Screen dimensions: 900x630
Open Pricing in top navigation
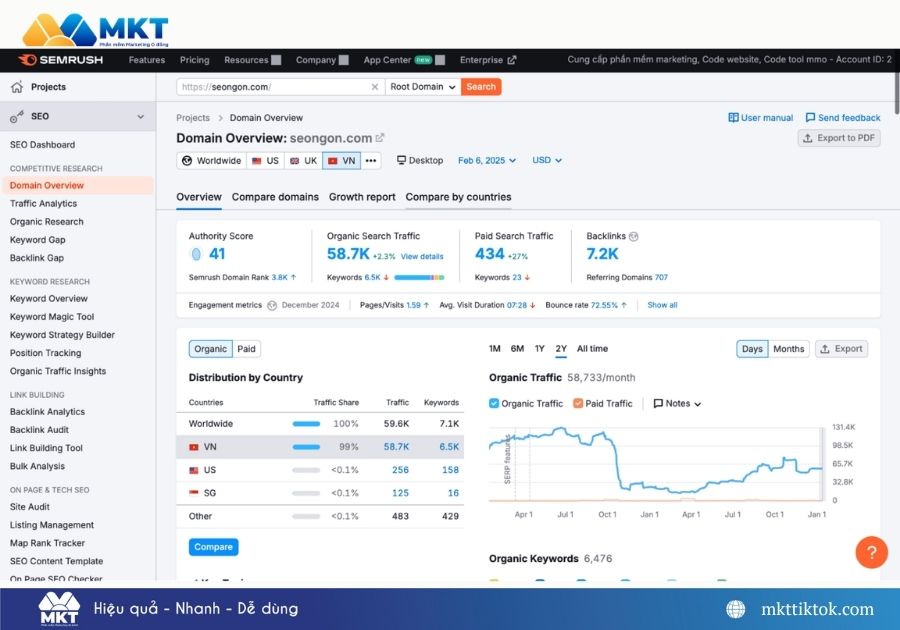(x=195, y=60)
